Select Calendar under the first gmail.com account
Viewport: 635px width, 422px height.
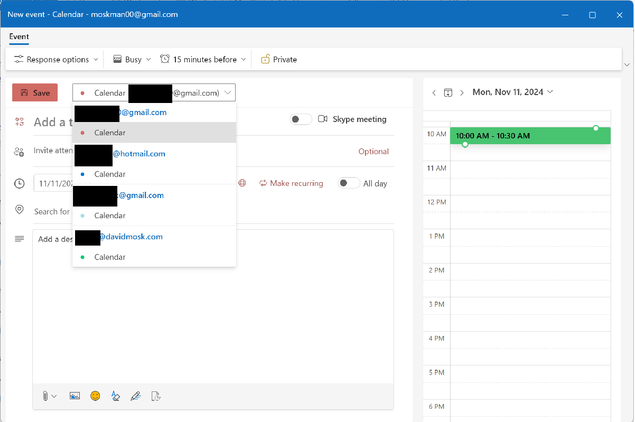[154, 132]
